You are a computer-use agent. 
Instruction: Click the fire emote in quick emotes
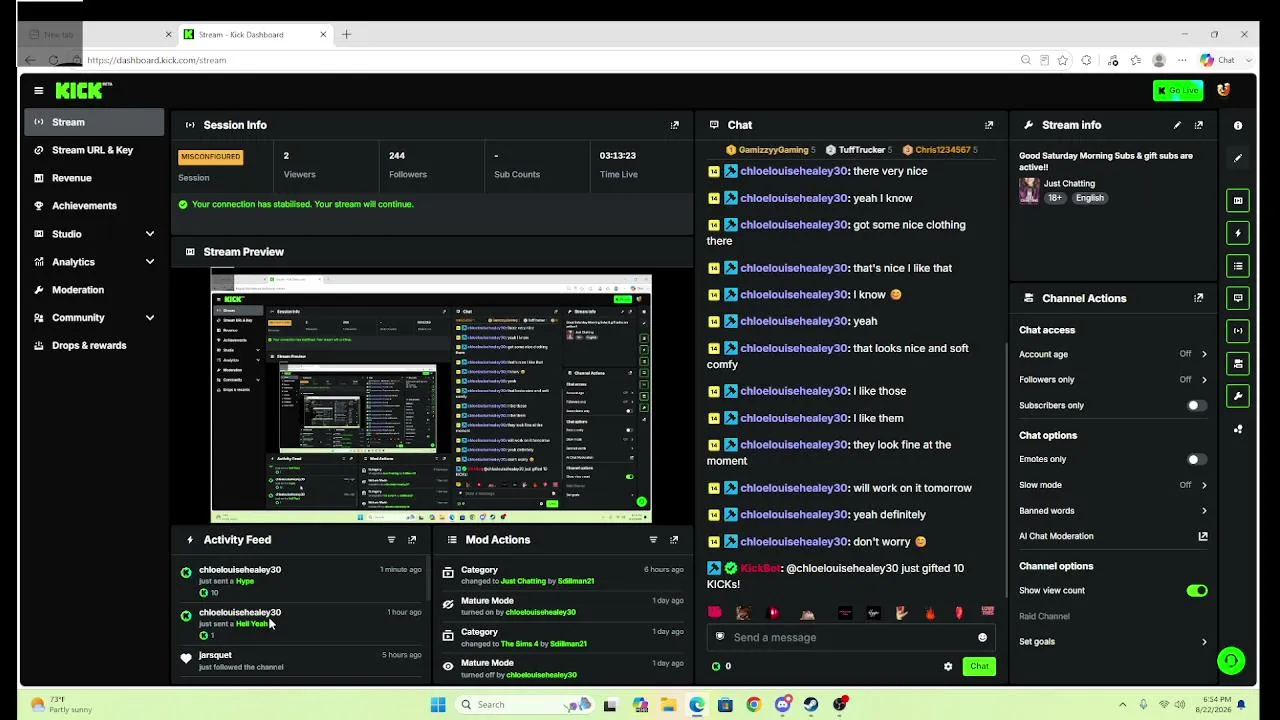click(930, 612)
